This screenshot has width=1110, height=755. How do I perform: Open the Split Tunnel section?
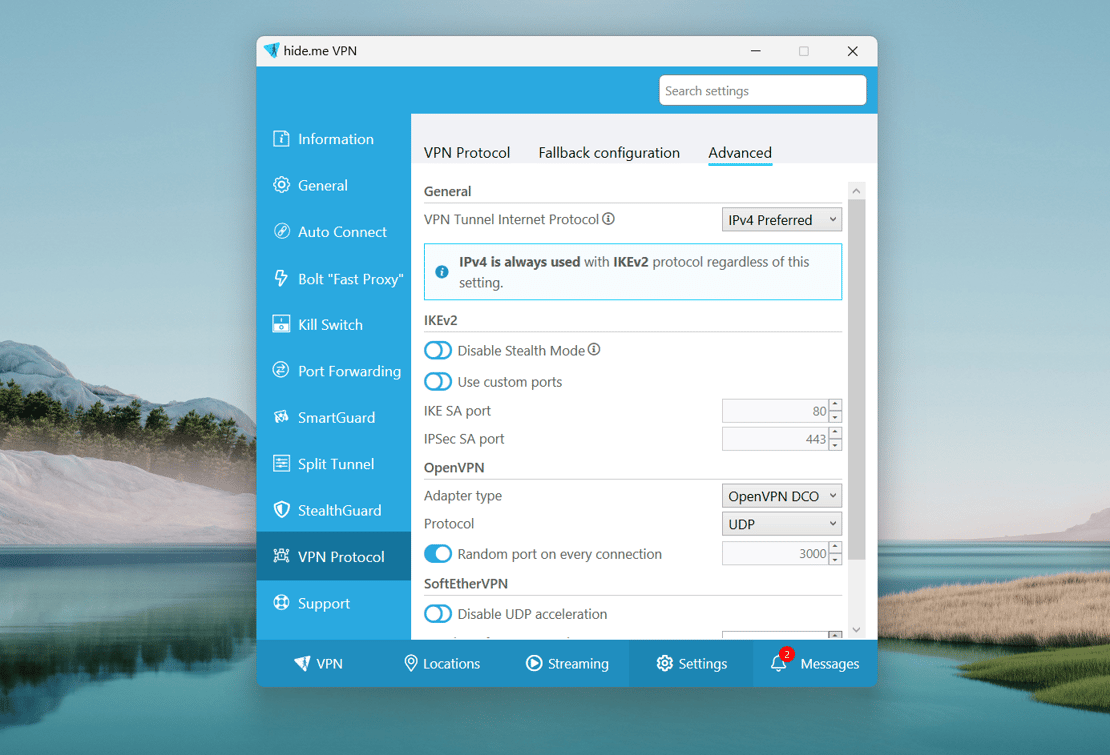pyautogui.click(x=334, y=463)
